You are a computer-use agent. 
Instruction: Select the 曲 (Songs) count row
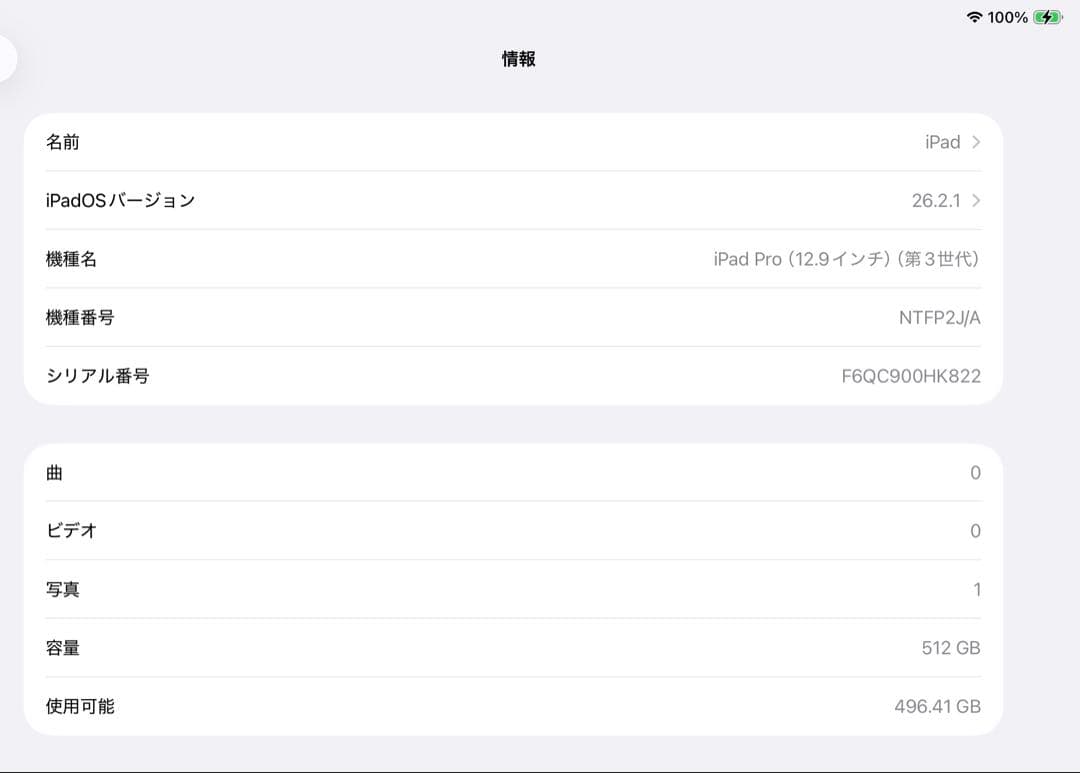point(512,472)
